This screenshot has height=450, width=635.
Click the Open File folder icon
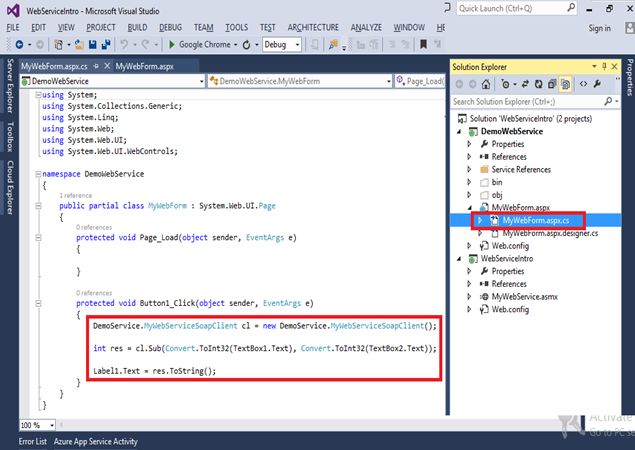(79, 45)
